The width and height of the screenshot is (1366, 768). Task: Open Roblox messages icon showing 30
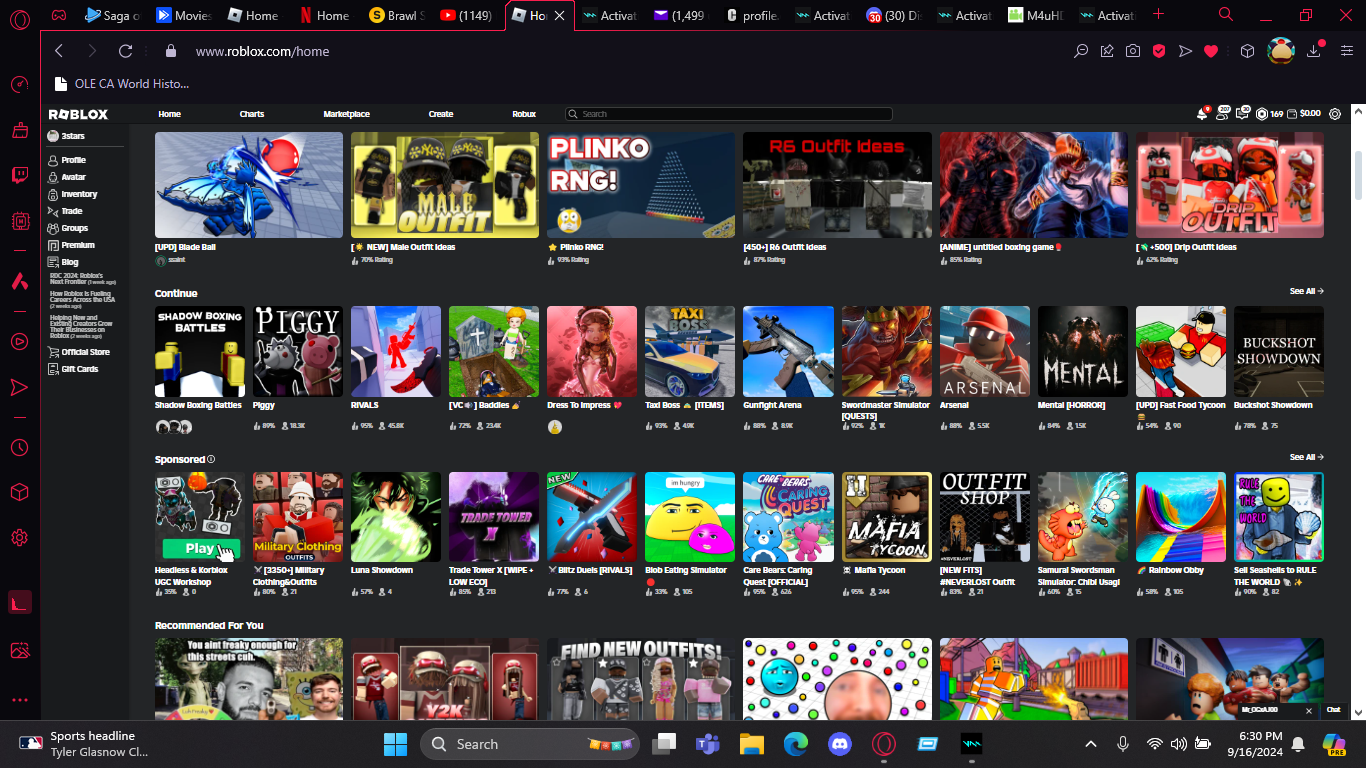tap(1242, 114)
